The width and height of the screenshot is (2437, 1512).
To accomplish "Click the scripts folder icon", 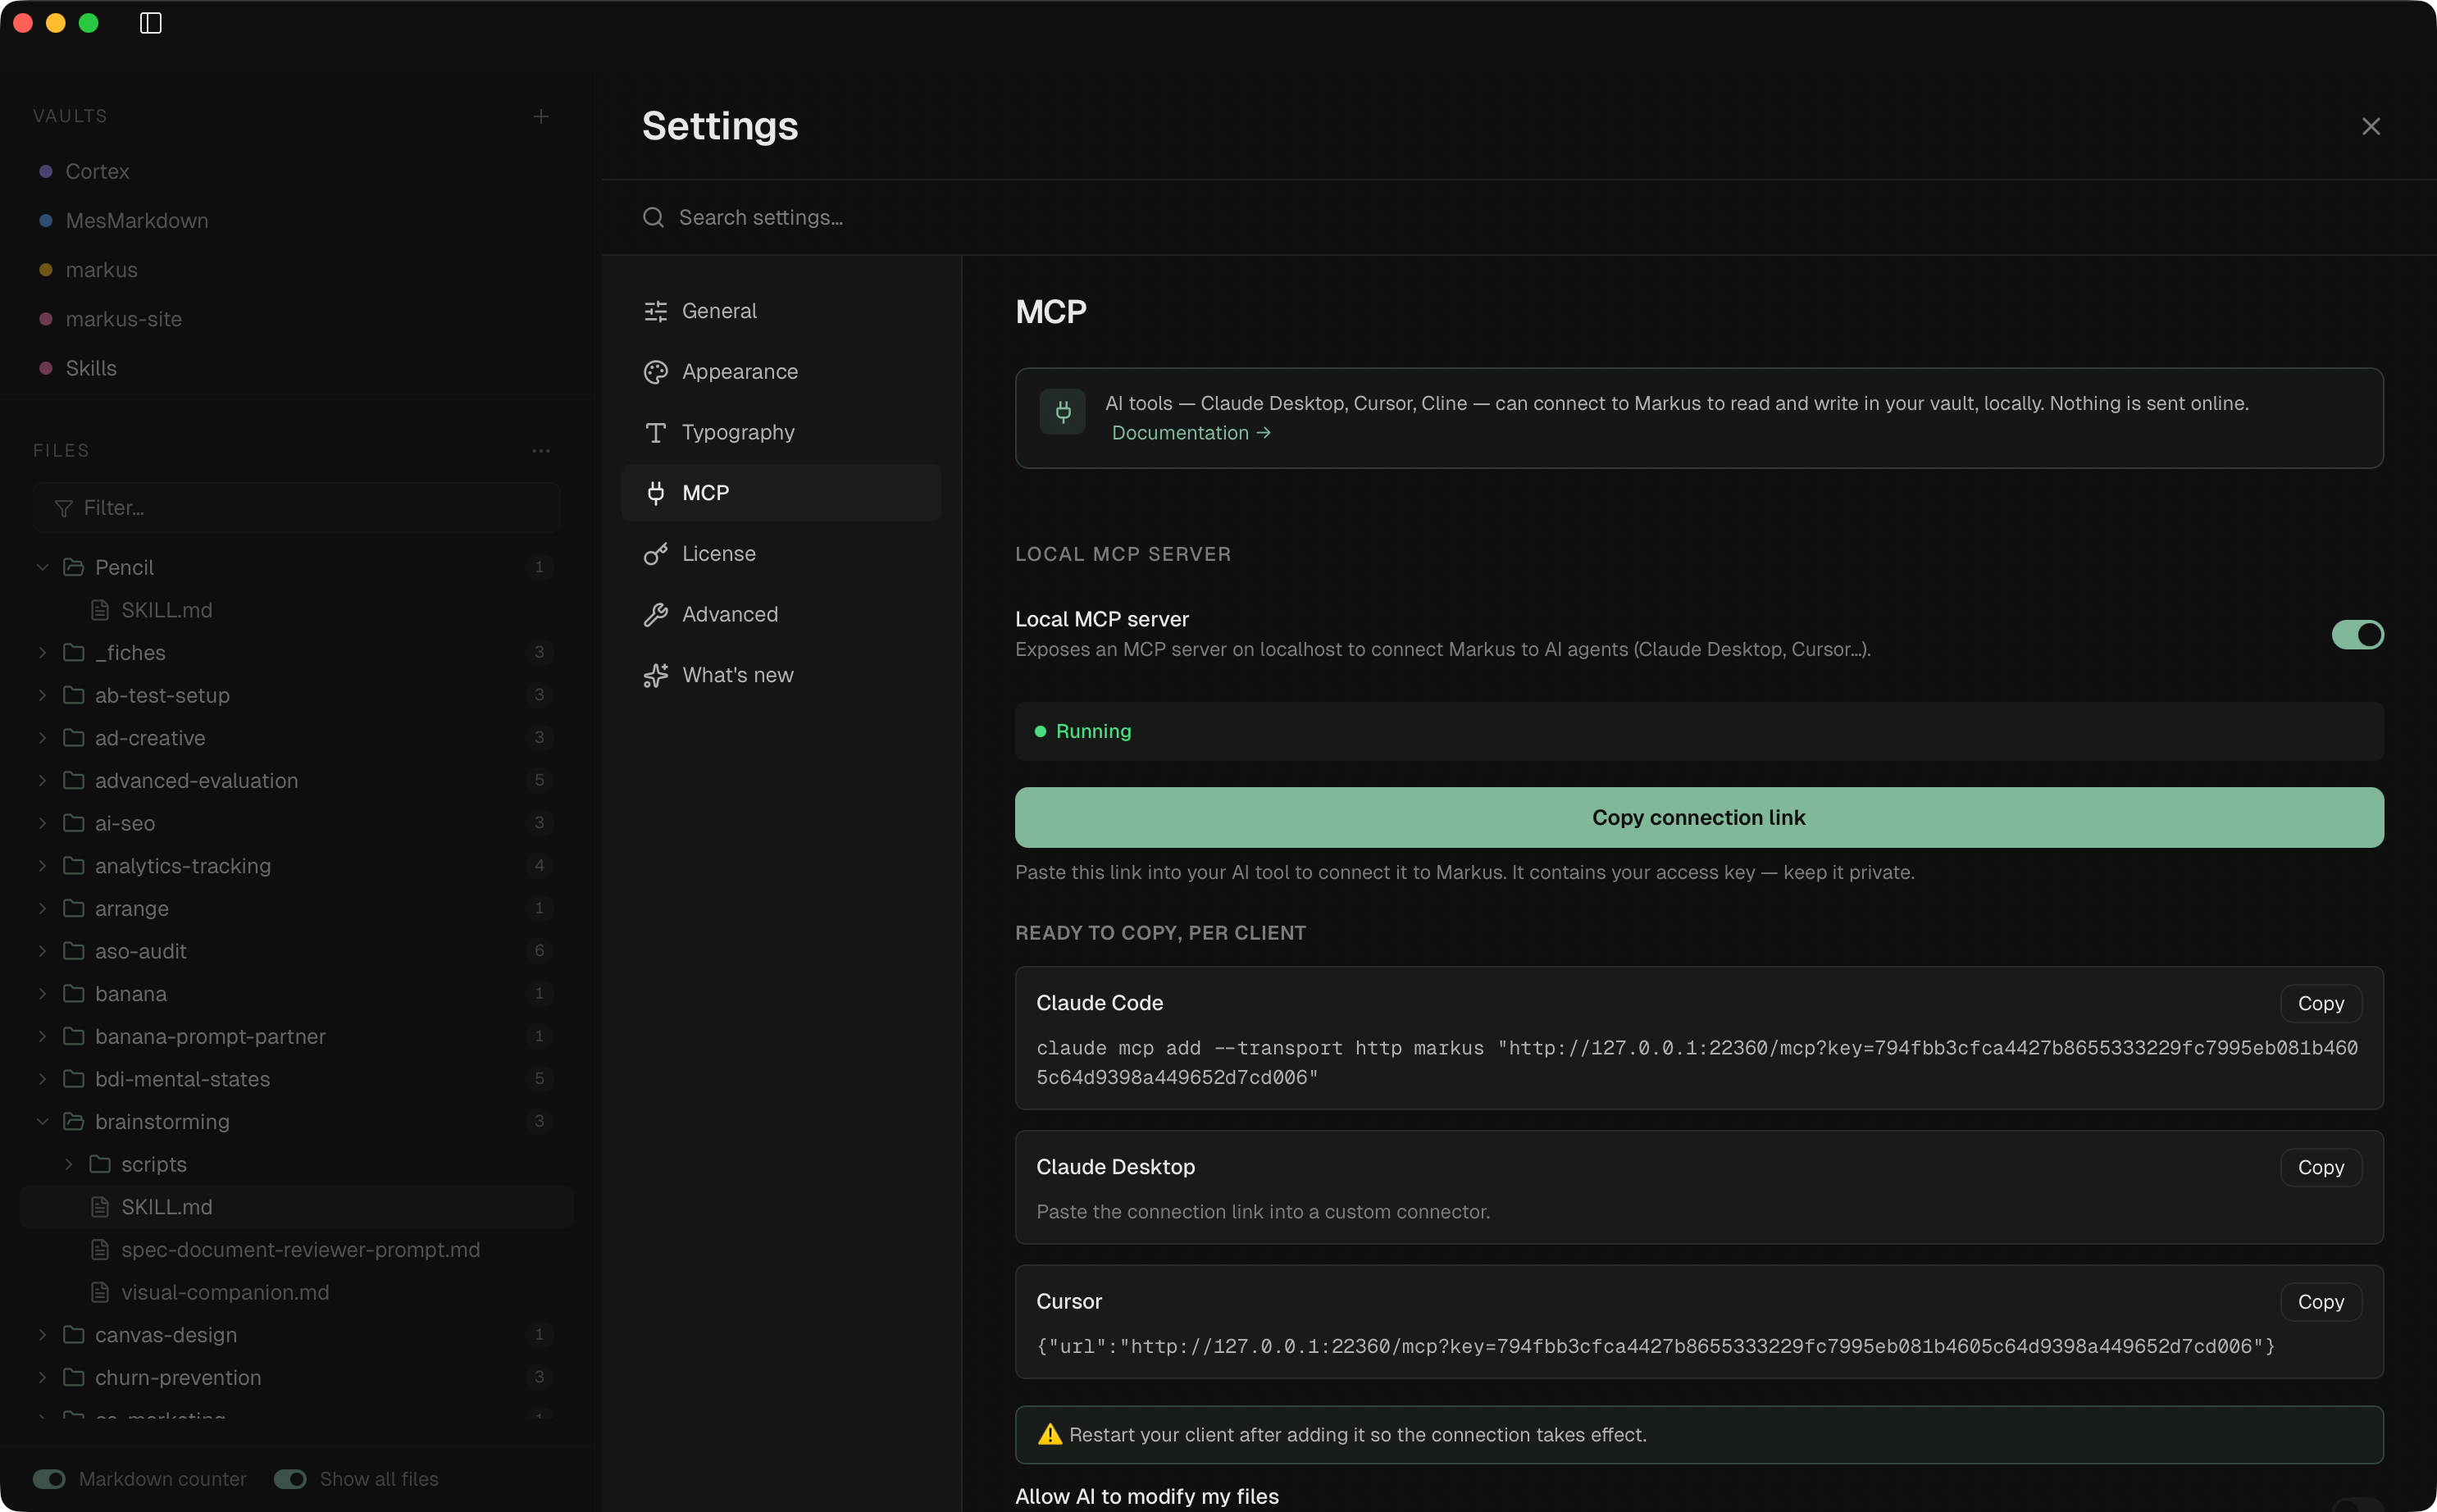I will point(100,1164).
